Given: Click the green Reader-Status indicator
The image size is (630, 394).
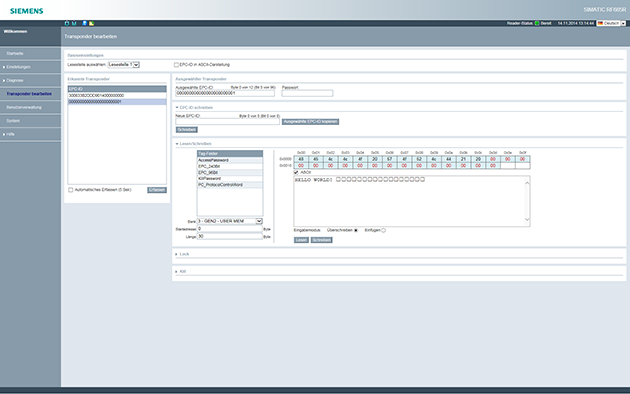Looking at the screenshot, I should [537, 23].
